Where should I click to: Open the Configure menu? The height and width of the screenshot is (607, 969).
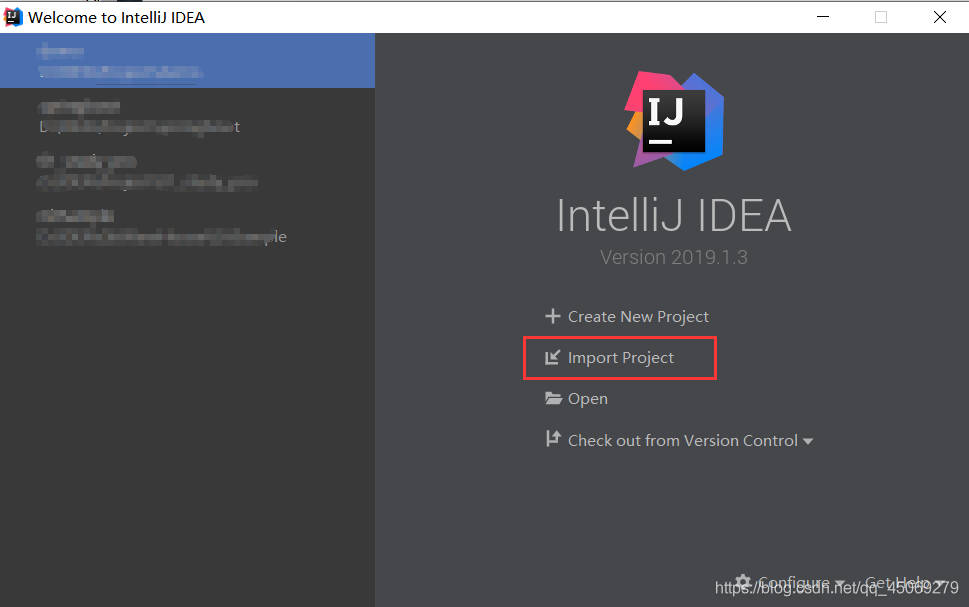(x=795, y=582)
